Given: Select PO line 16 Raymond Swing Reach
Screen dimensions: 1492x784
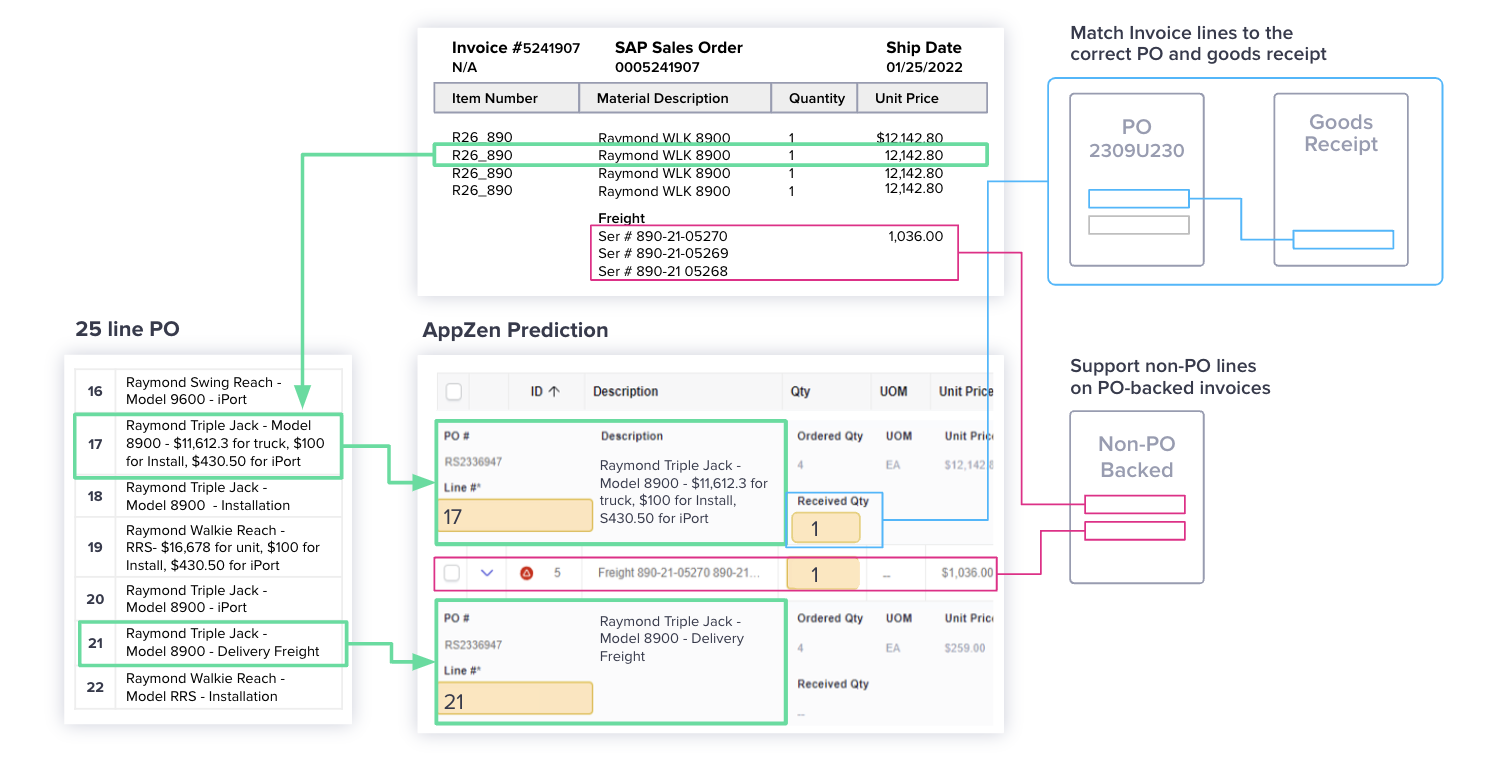Looking at the screenshot, I should (x=208, y=390).
